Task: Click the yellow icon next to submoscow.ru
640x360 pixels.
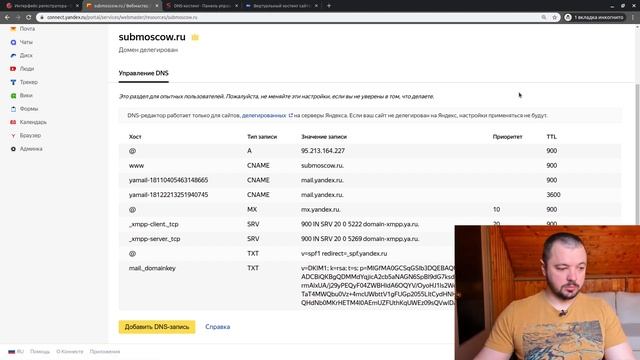Action: pyautogui.click(x=195, y=38)
